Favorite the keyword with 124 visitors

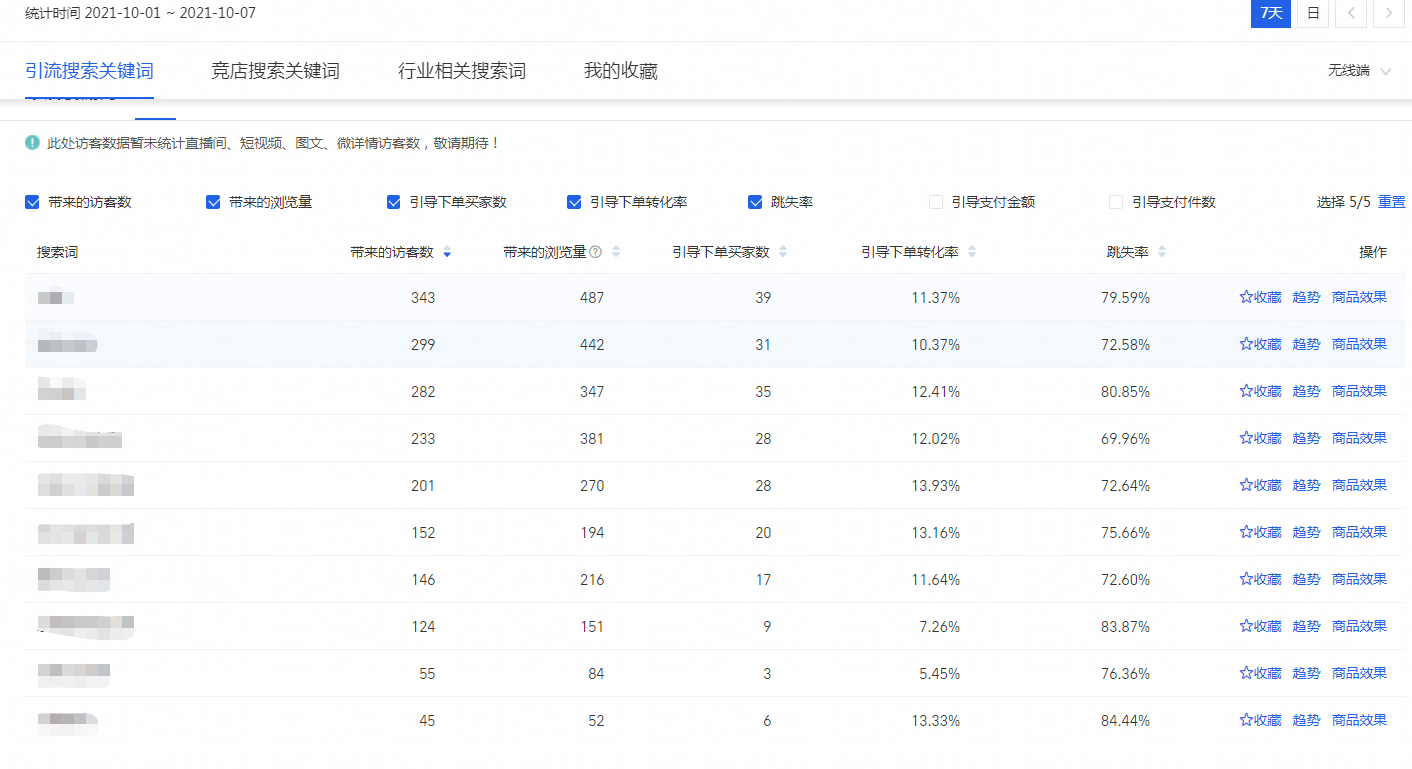(x=1260, y=626)
